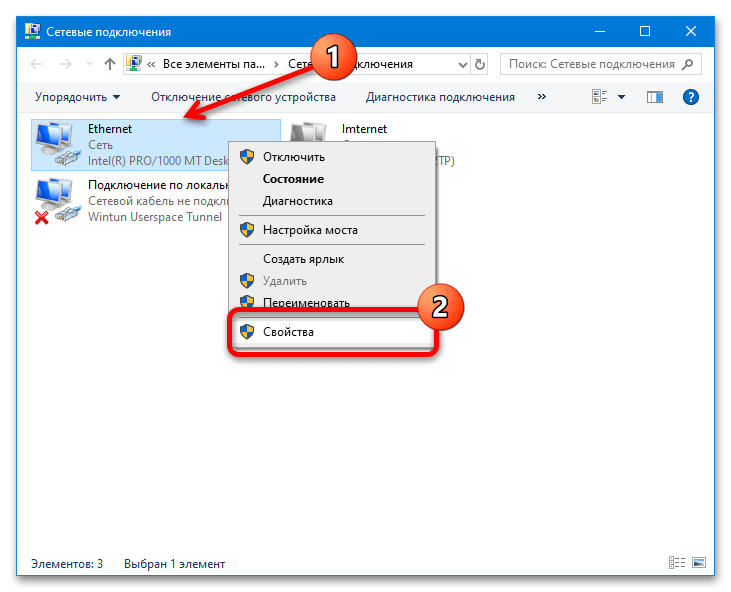Switch to details view in status bar
The width and height of the screenshot is (731, 592).
click(676, 563)
